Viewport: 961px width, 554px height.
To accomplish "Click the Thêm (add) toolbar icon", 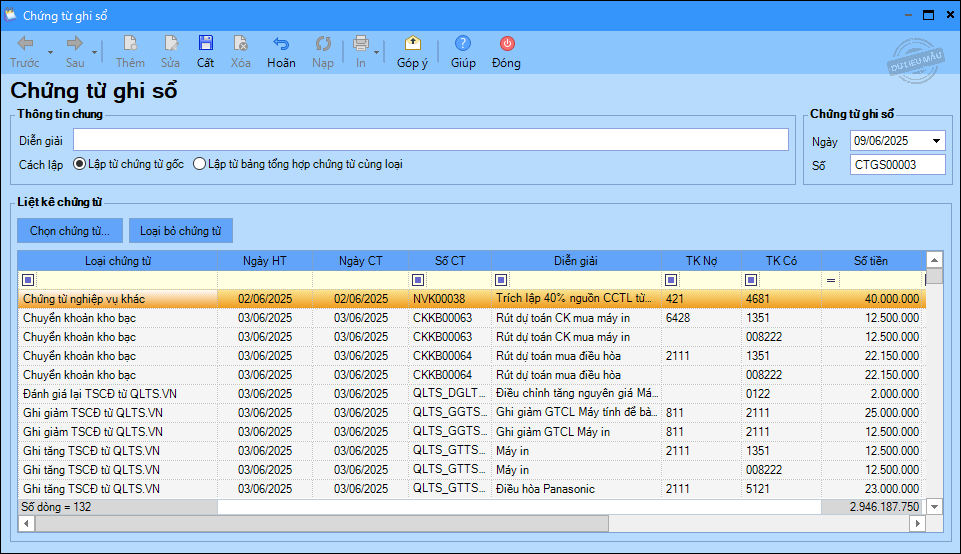I will tap(130, 52).
